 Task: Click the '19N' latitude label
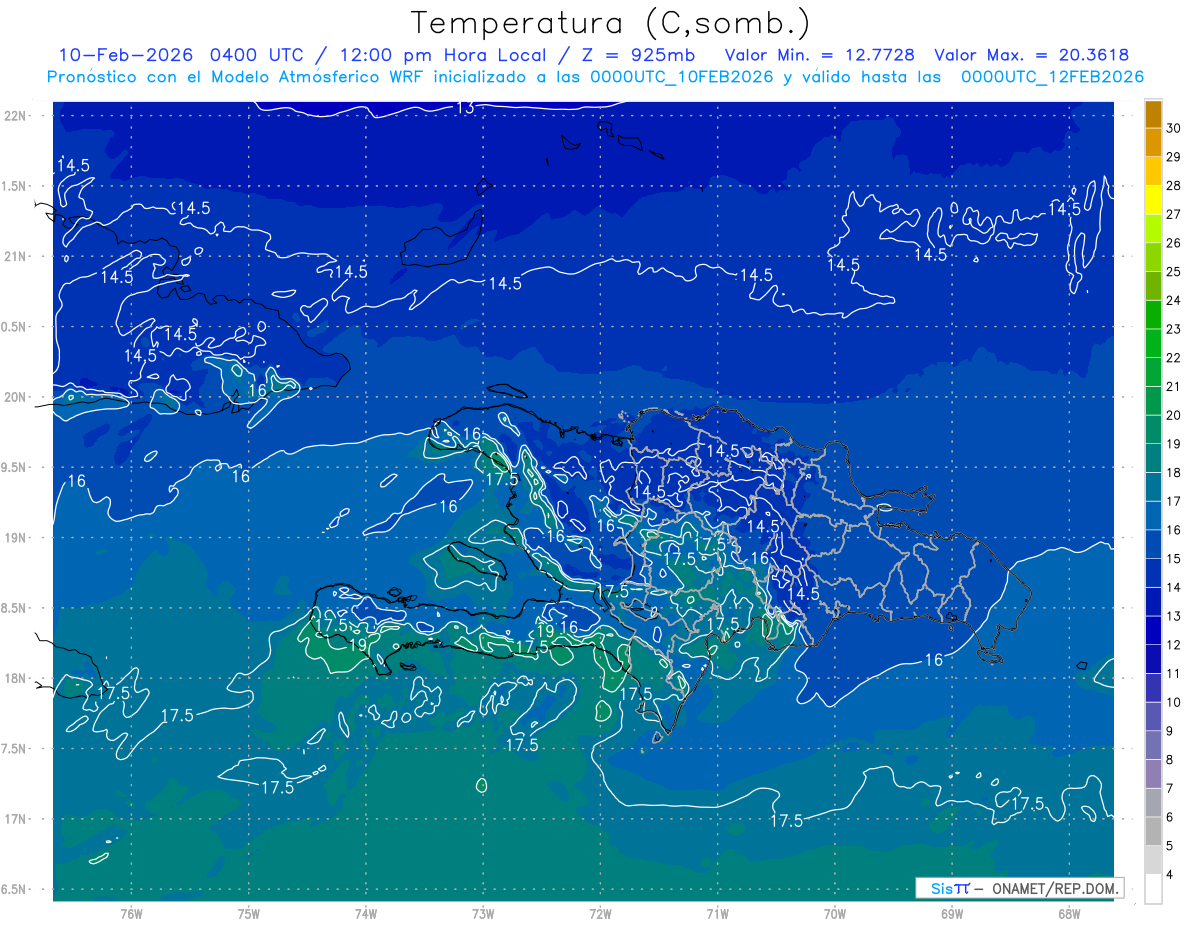17,538
